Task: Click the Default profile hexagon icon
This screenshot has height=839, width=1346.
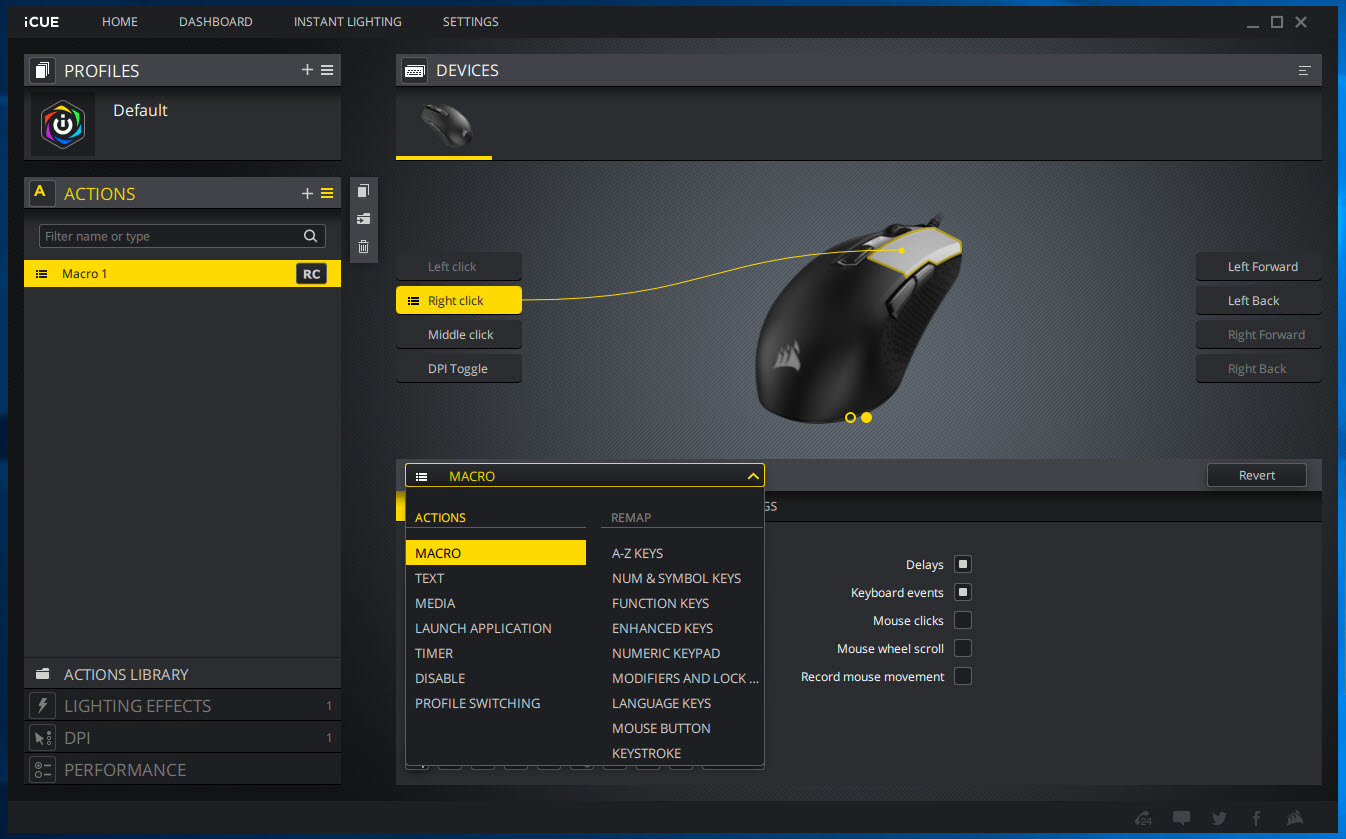Action: pos(63,124)
